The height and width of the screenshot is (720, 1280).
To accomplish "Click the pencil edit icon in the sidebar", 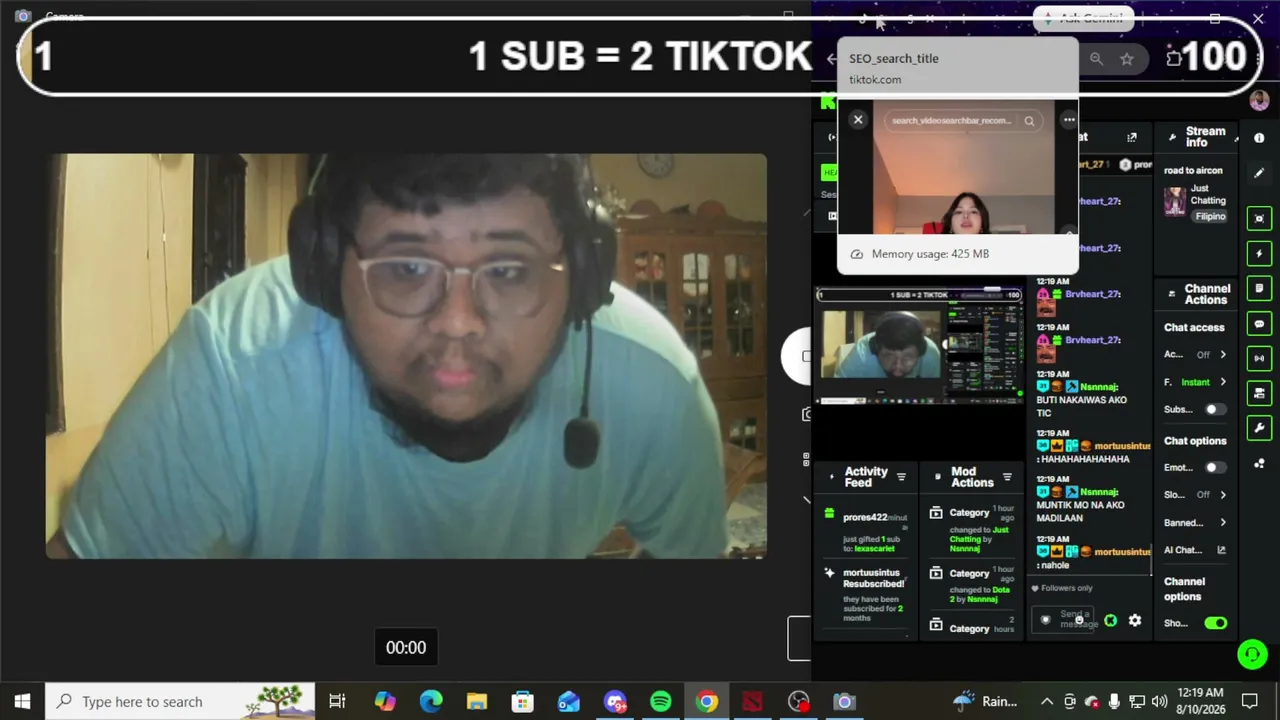I will pyautogui.click(x=1259, y=173).
